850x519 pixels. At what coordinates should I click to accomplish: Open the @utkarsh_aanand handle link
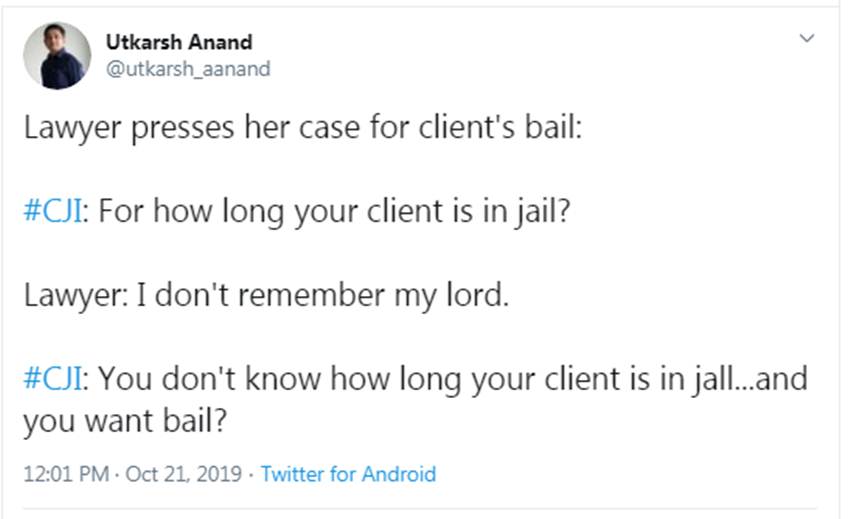(x=187, y=69)
